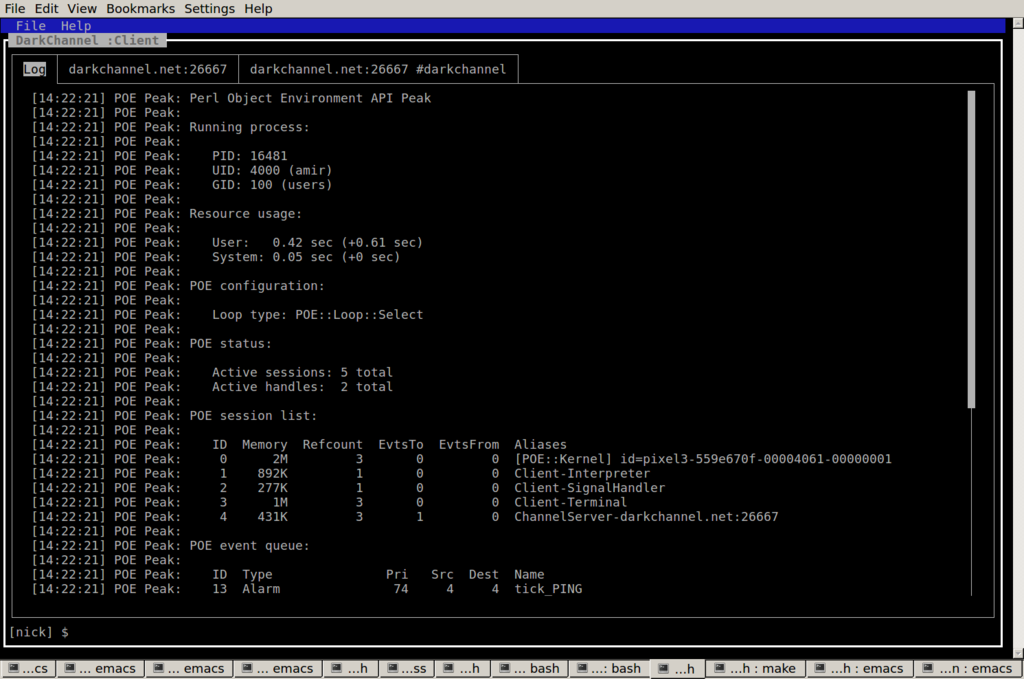The height and width of the screenshot is (679, 1024).
Task: Click terminal icon on the '...ss' taskbar tab
Action: (x=391, y=669)
